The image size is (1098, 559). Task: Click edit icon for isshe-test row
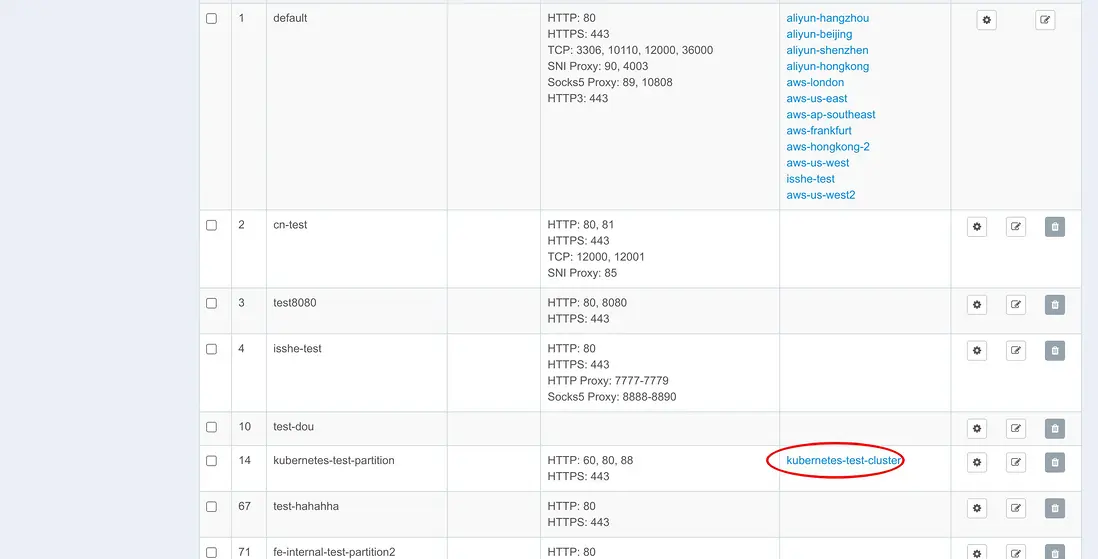point(1015,350)
